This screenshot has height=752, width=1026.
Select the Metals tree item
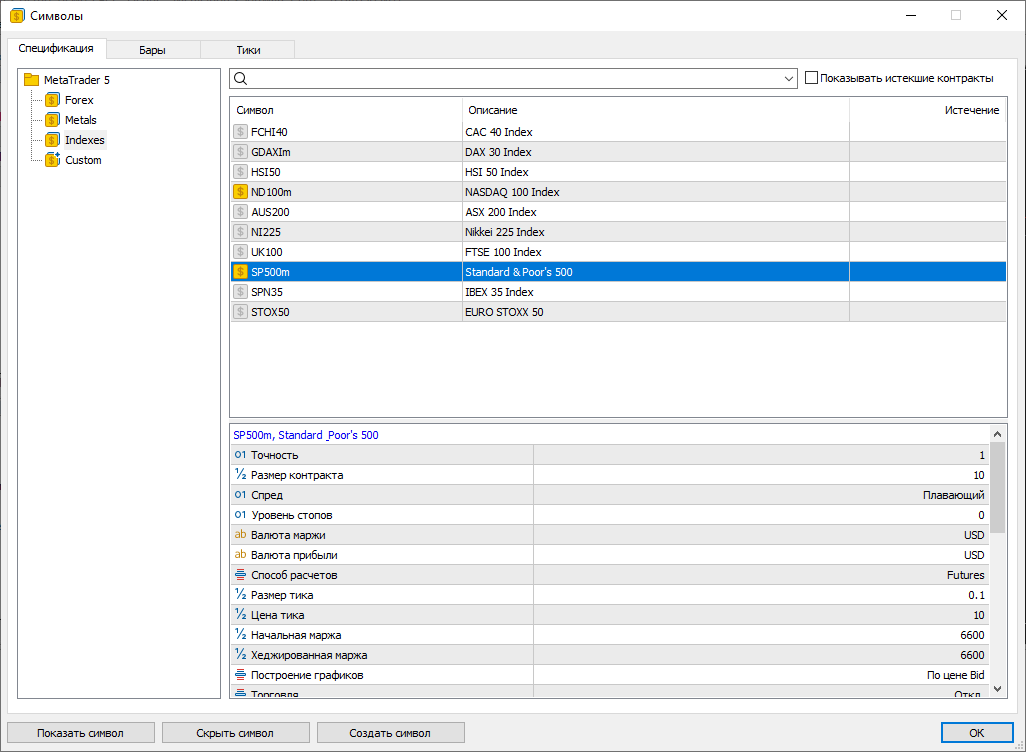pos(80,120)
